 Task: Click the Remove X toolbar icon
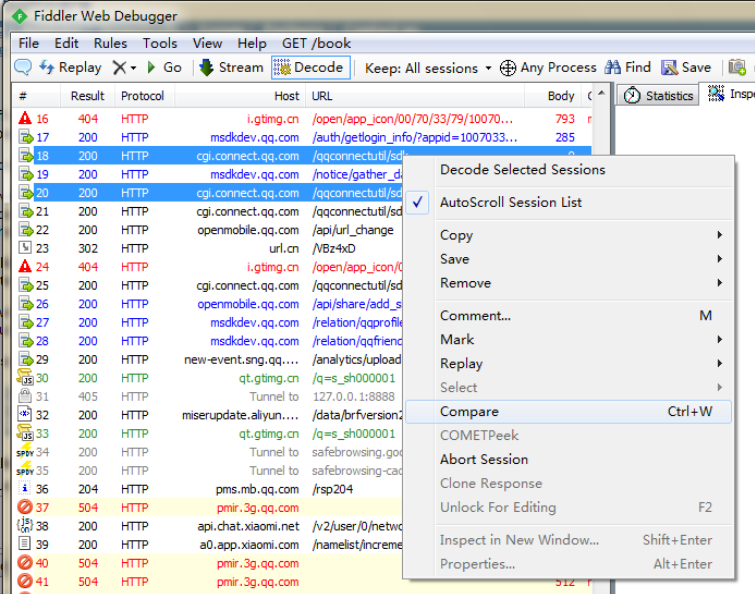119,67
